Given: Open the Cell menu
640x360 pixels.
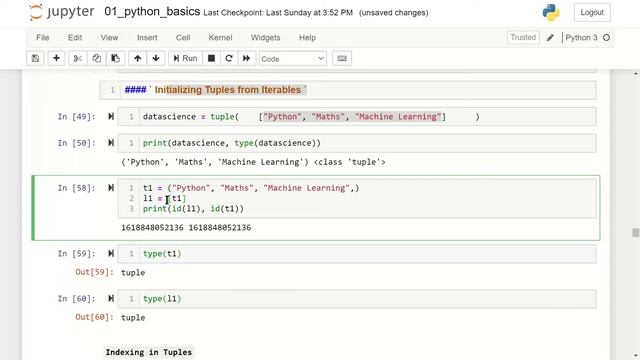Looking at the screenshot, I should [183, 38].
